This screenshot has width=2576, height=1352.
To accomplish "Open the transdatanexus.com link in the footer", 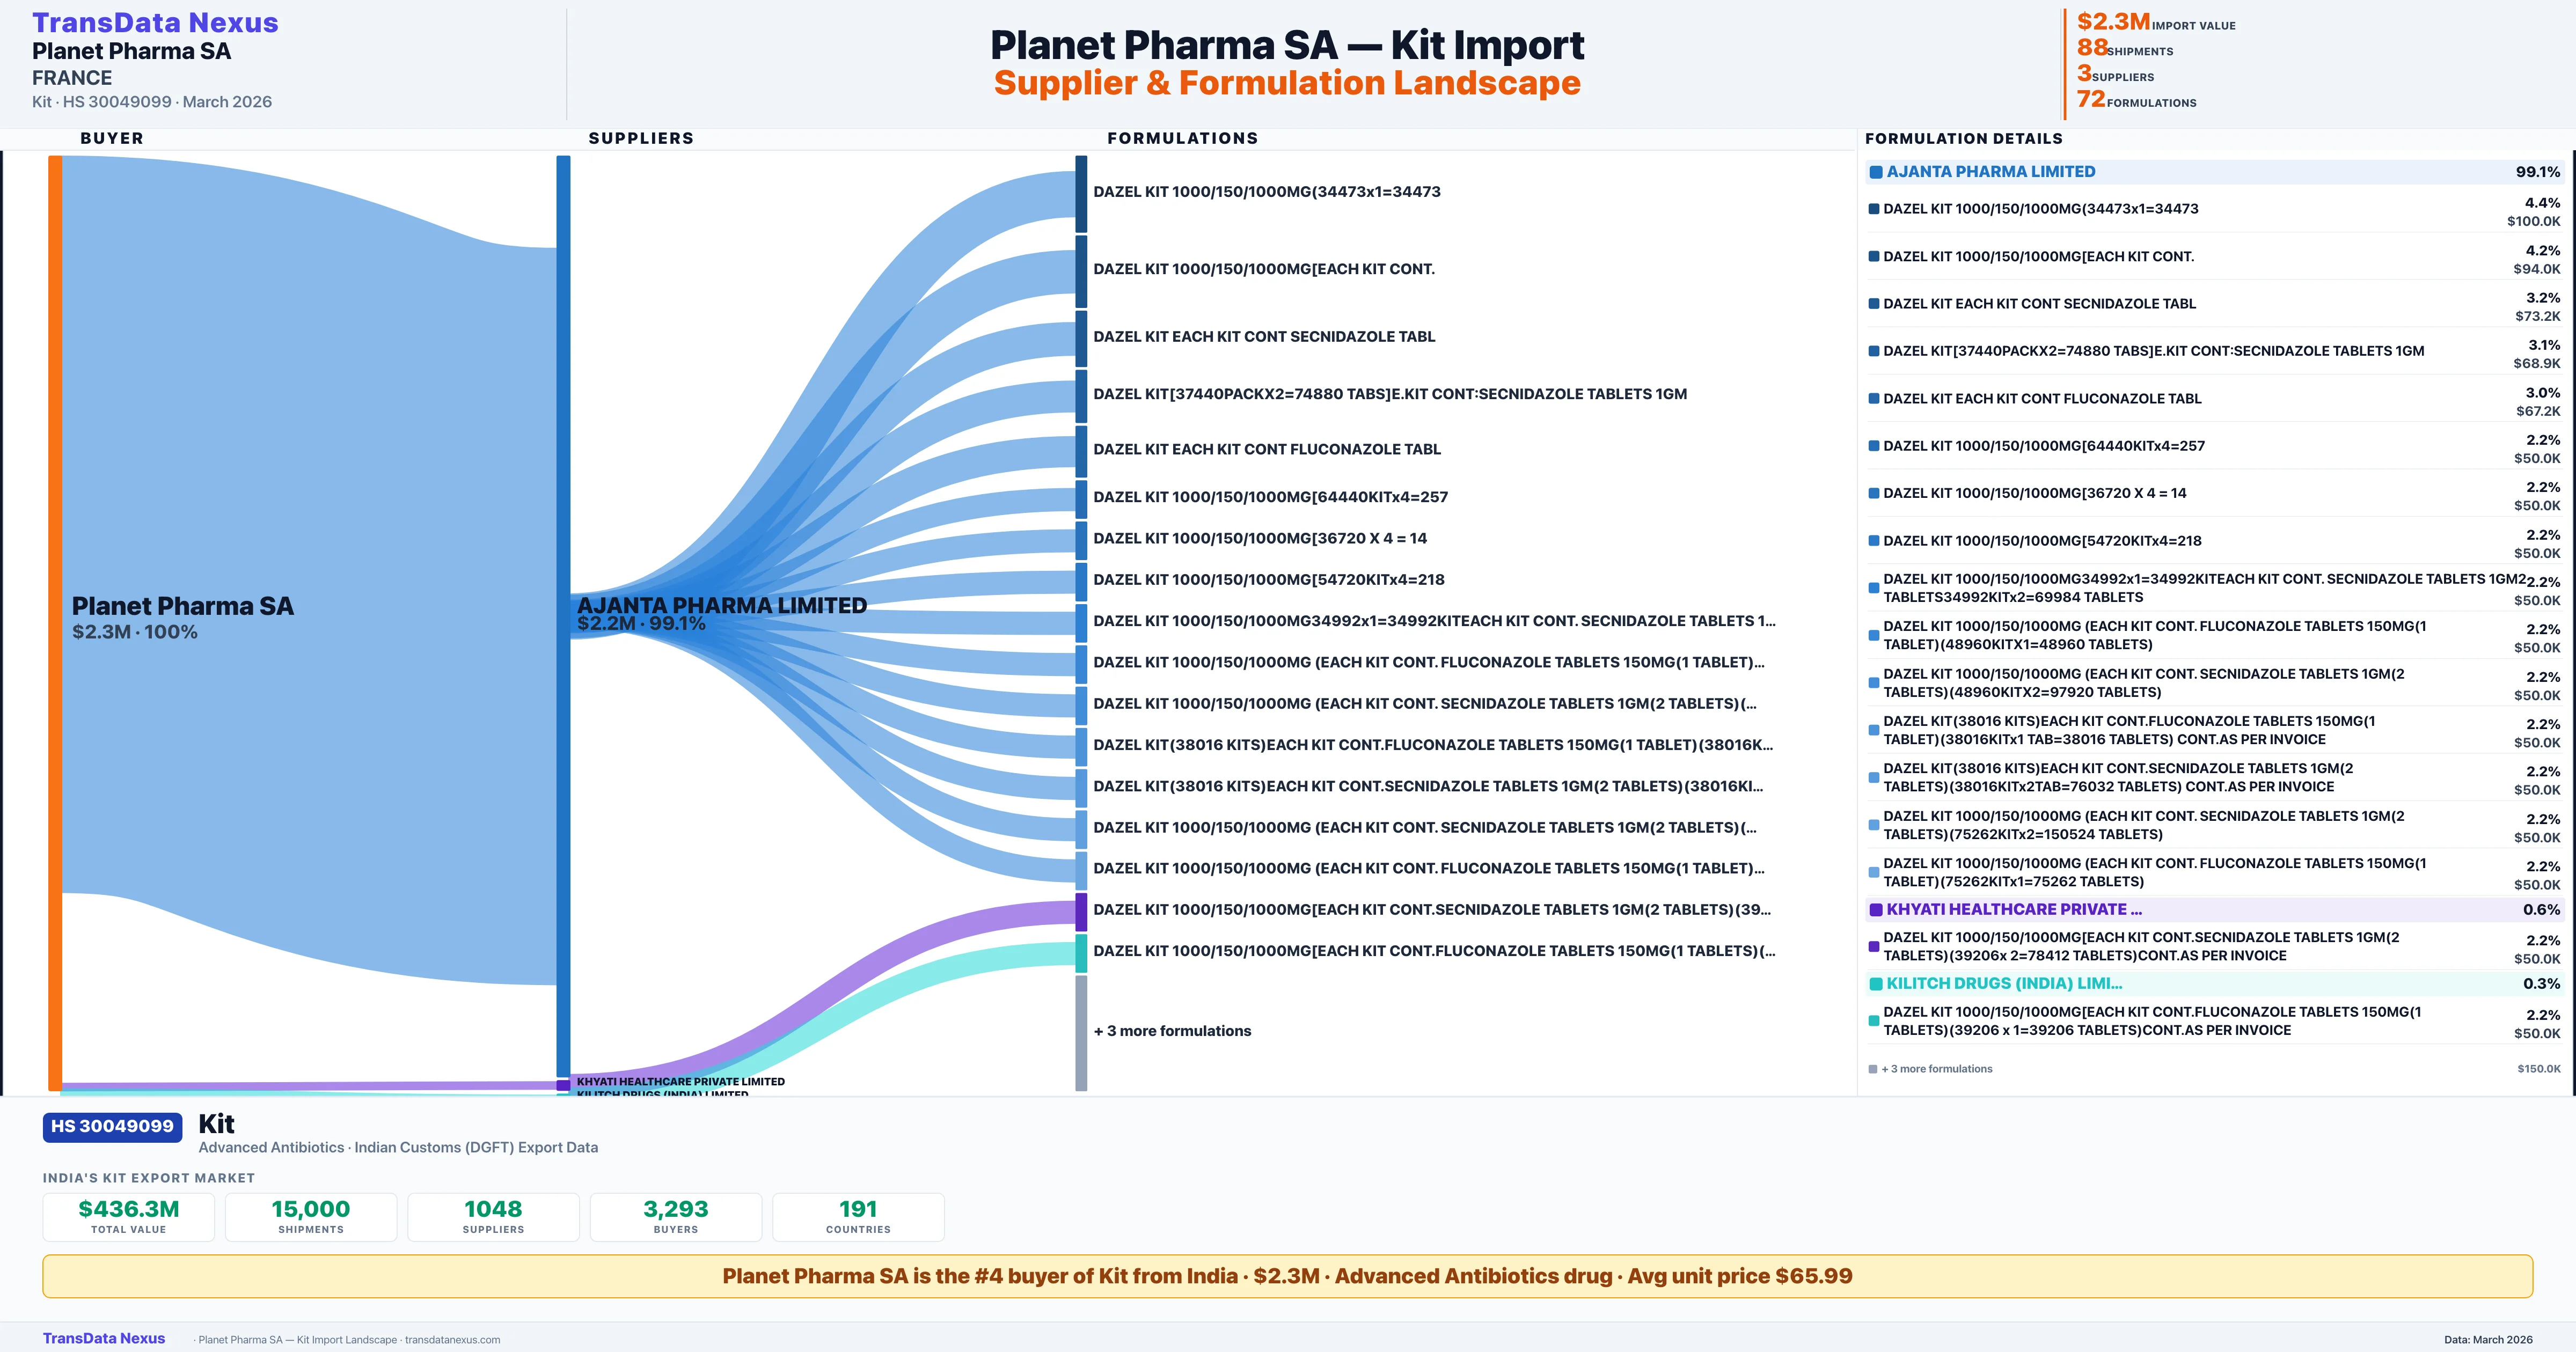I will [x=452, y=1339].
